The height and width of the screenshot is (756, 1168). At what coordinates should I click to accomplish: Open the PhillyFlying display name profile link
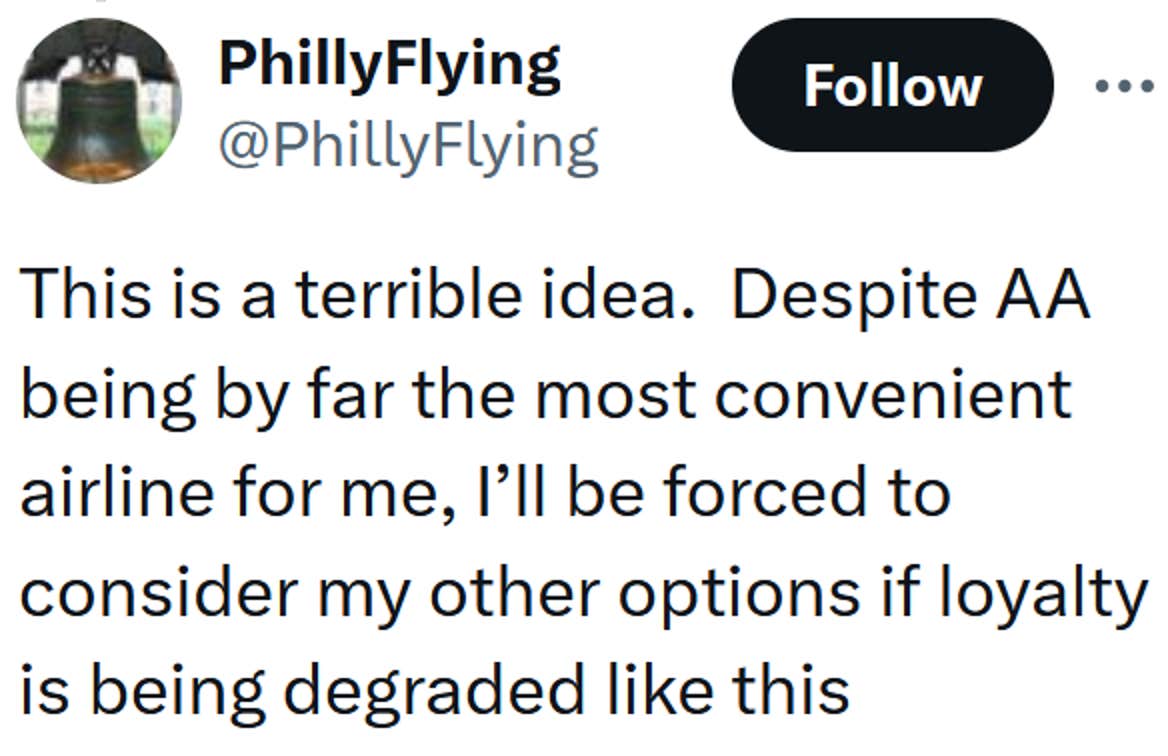click(x=389, y=66)
